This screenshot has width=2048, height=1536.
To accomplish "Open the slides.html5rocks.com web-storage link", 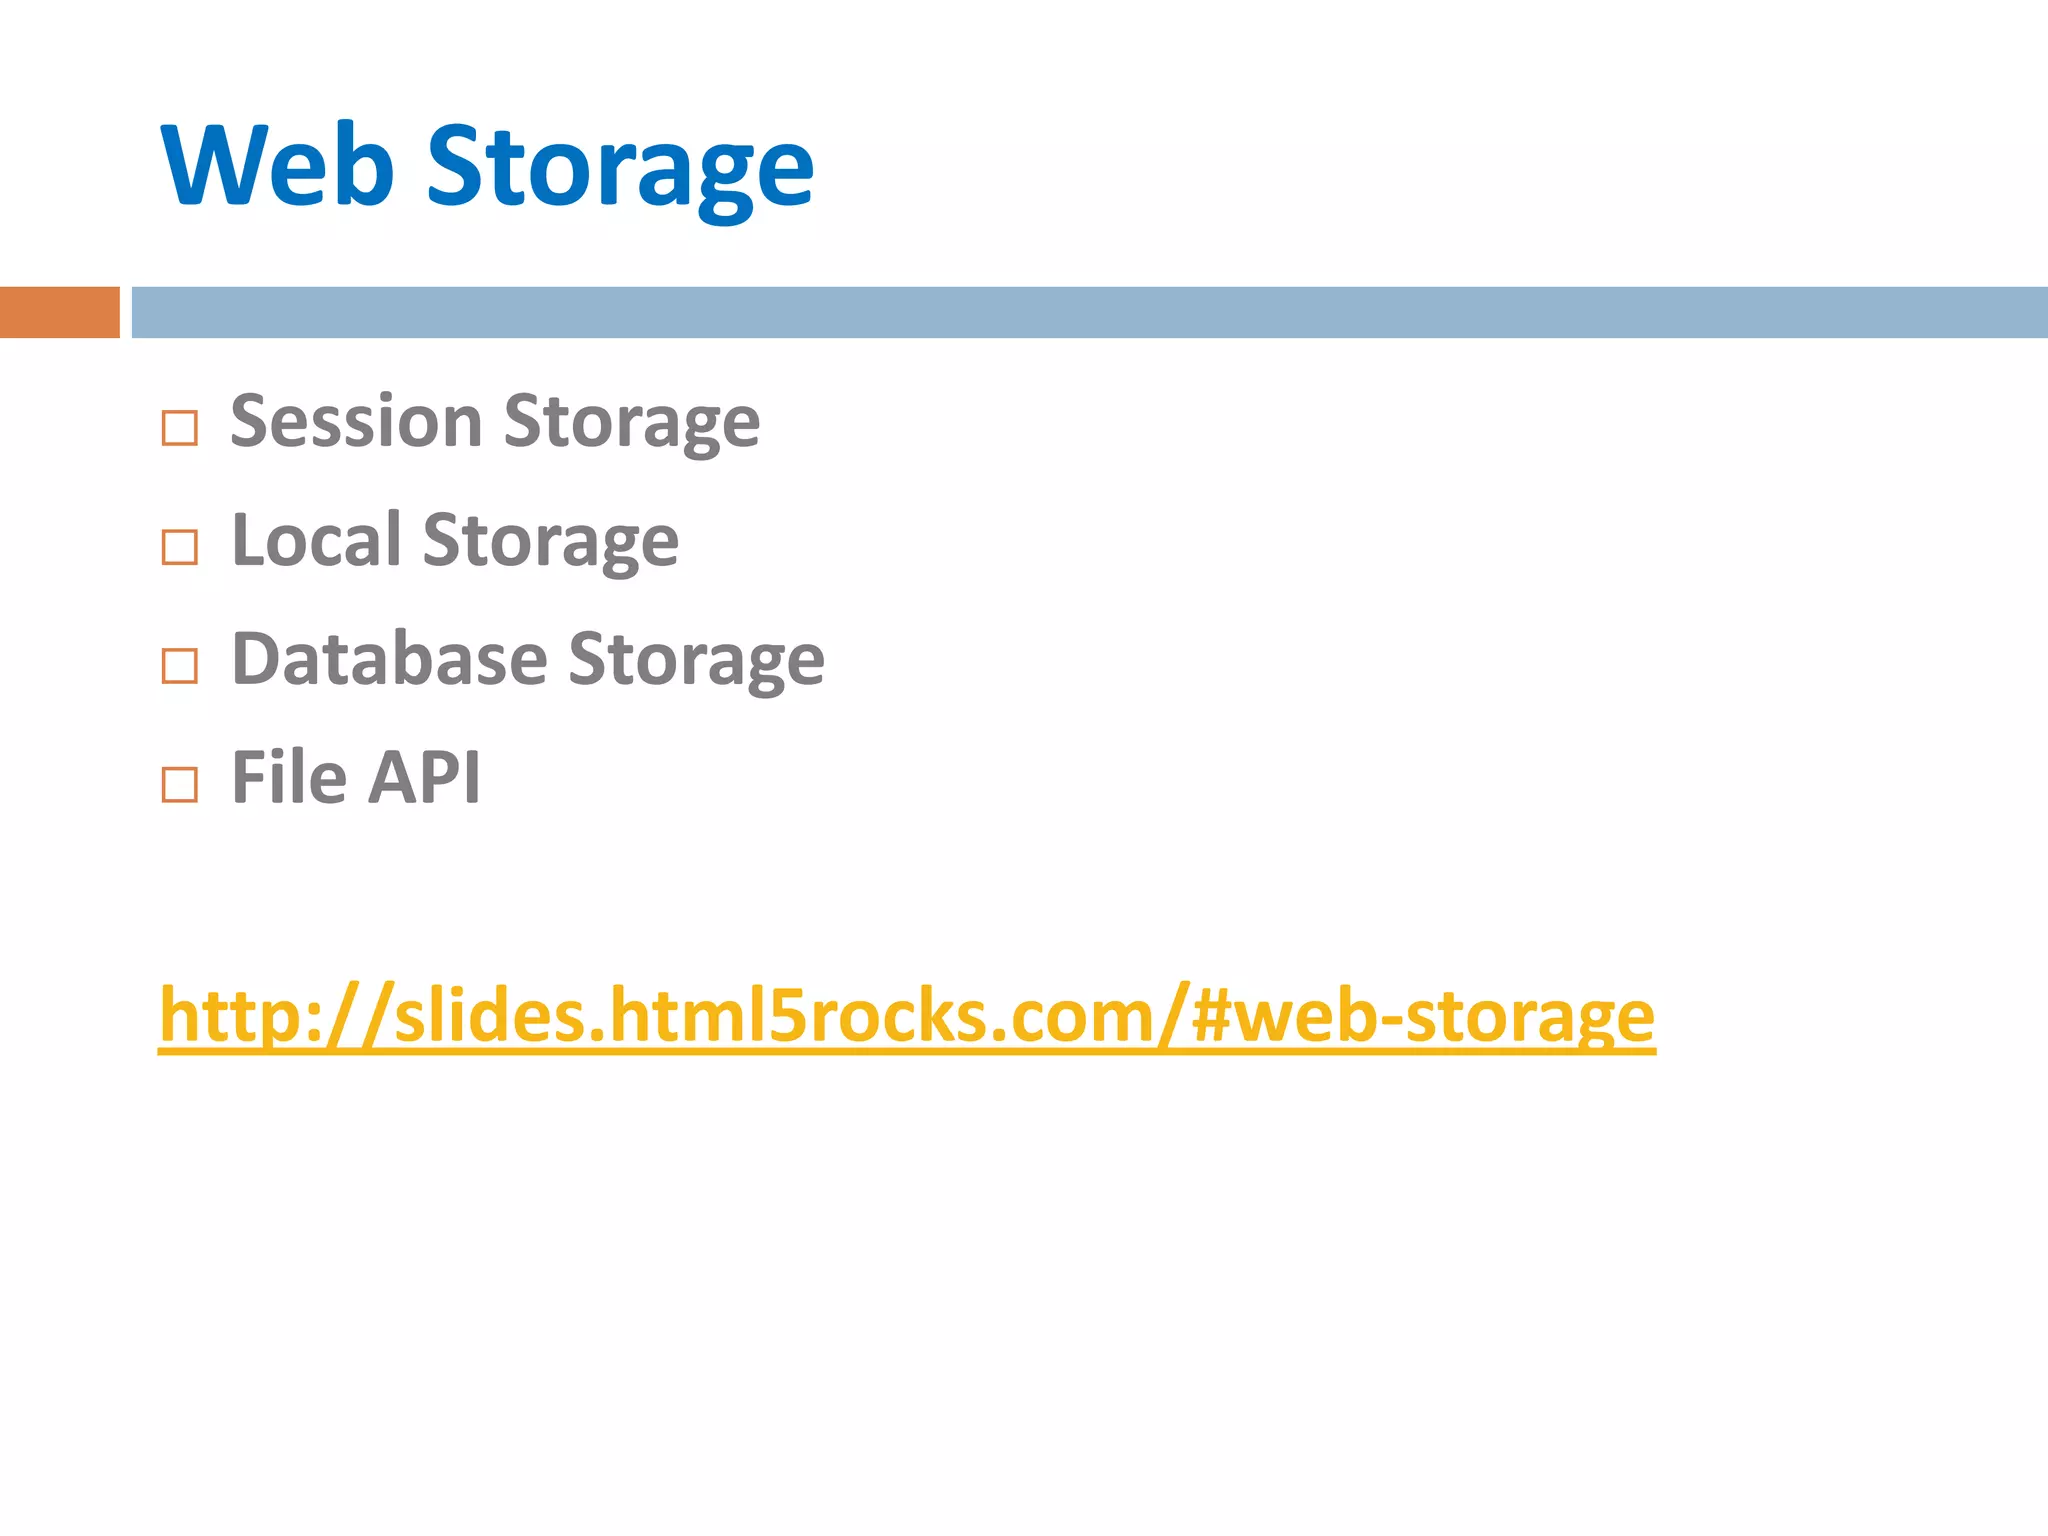I will (906, 1016).
